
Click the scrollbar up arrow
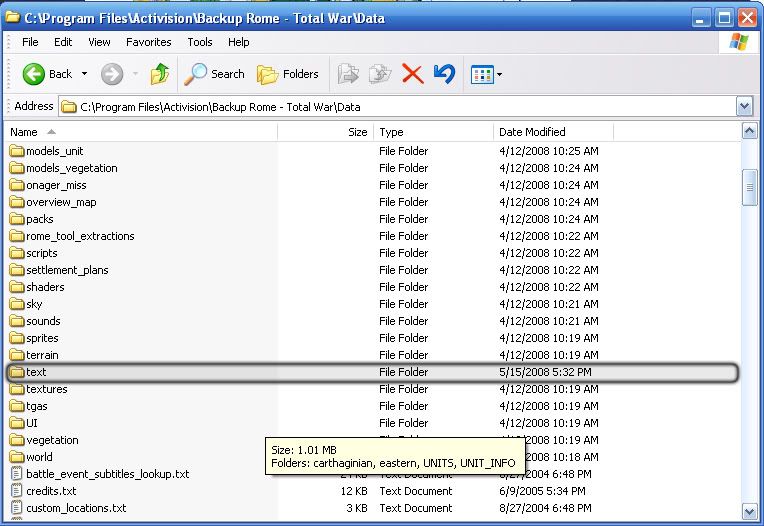pos(749,131)
